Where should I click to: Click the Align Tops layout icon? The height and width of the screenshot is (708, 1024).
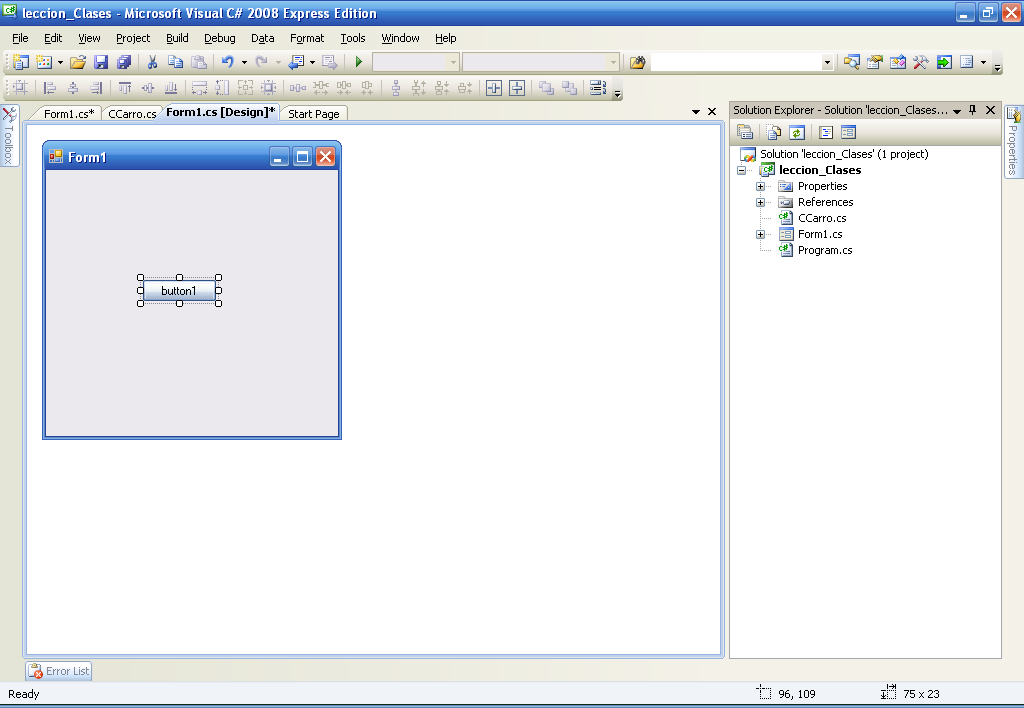click(125, 88)
